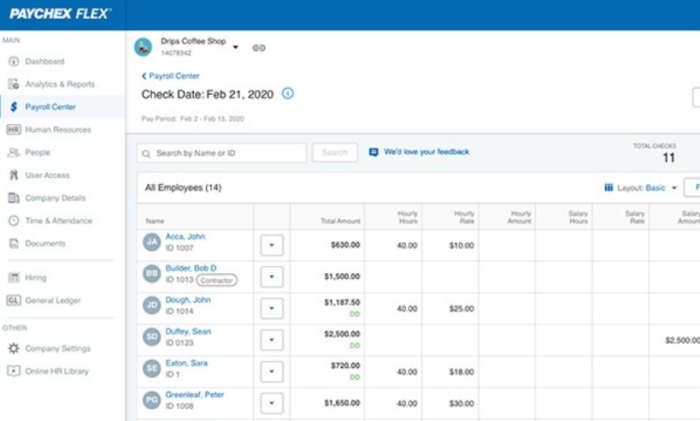Open the row dropdown for Builder, Bob D
The height and width of the screenshot is (421, 700).
point(272,277)
